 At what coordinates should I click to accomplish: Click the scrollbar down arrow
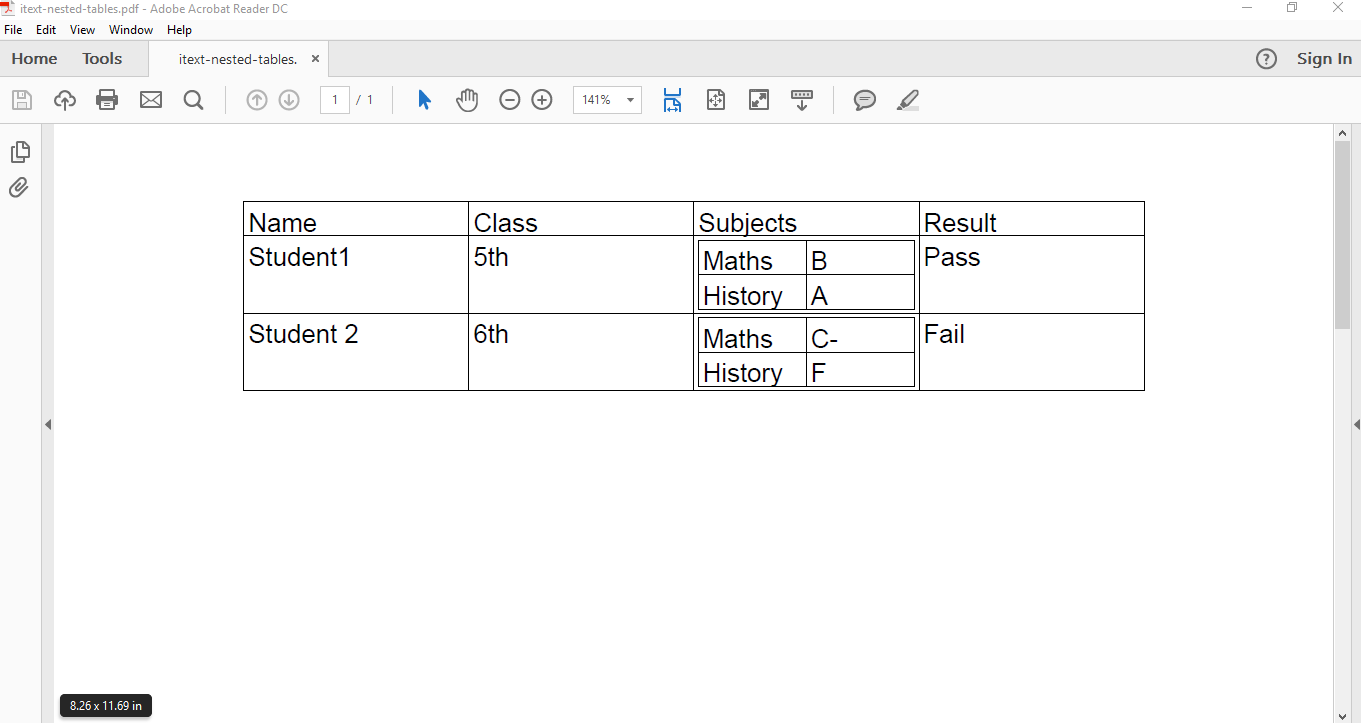point(1343,715)
